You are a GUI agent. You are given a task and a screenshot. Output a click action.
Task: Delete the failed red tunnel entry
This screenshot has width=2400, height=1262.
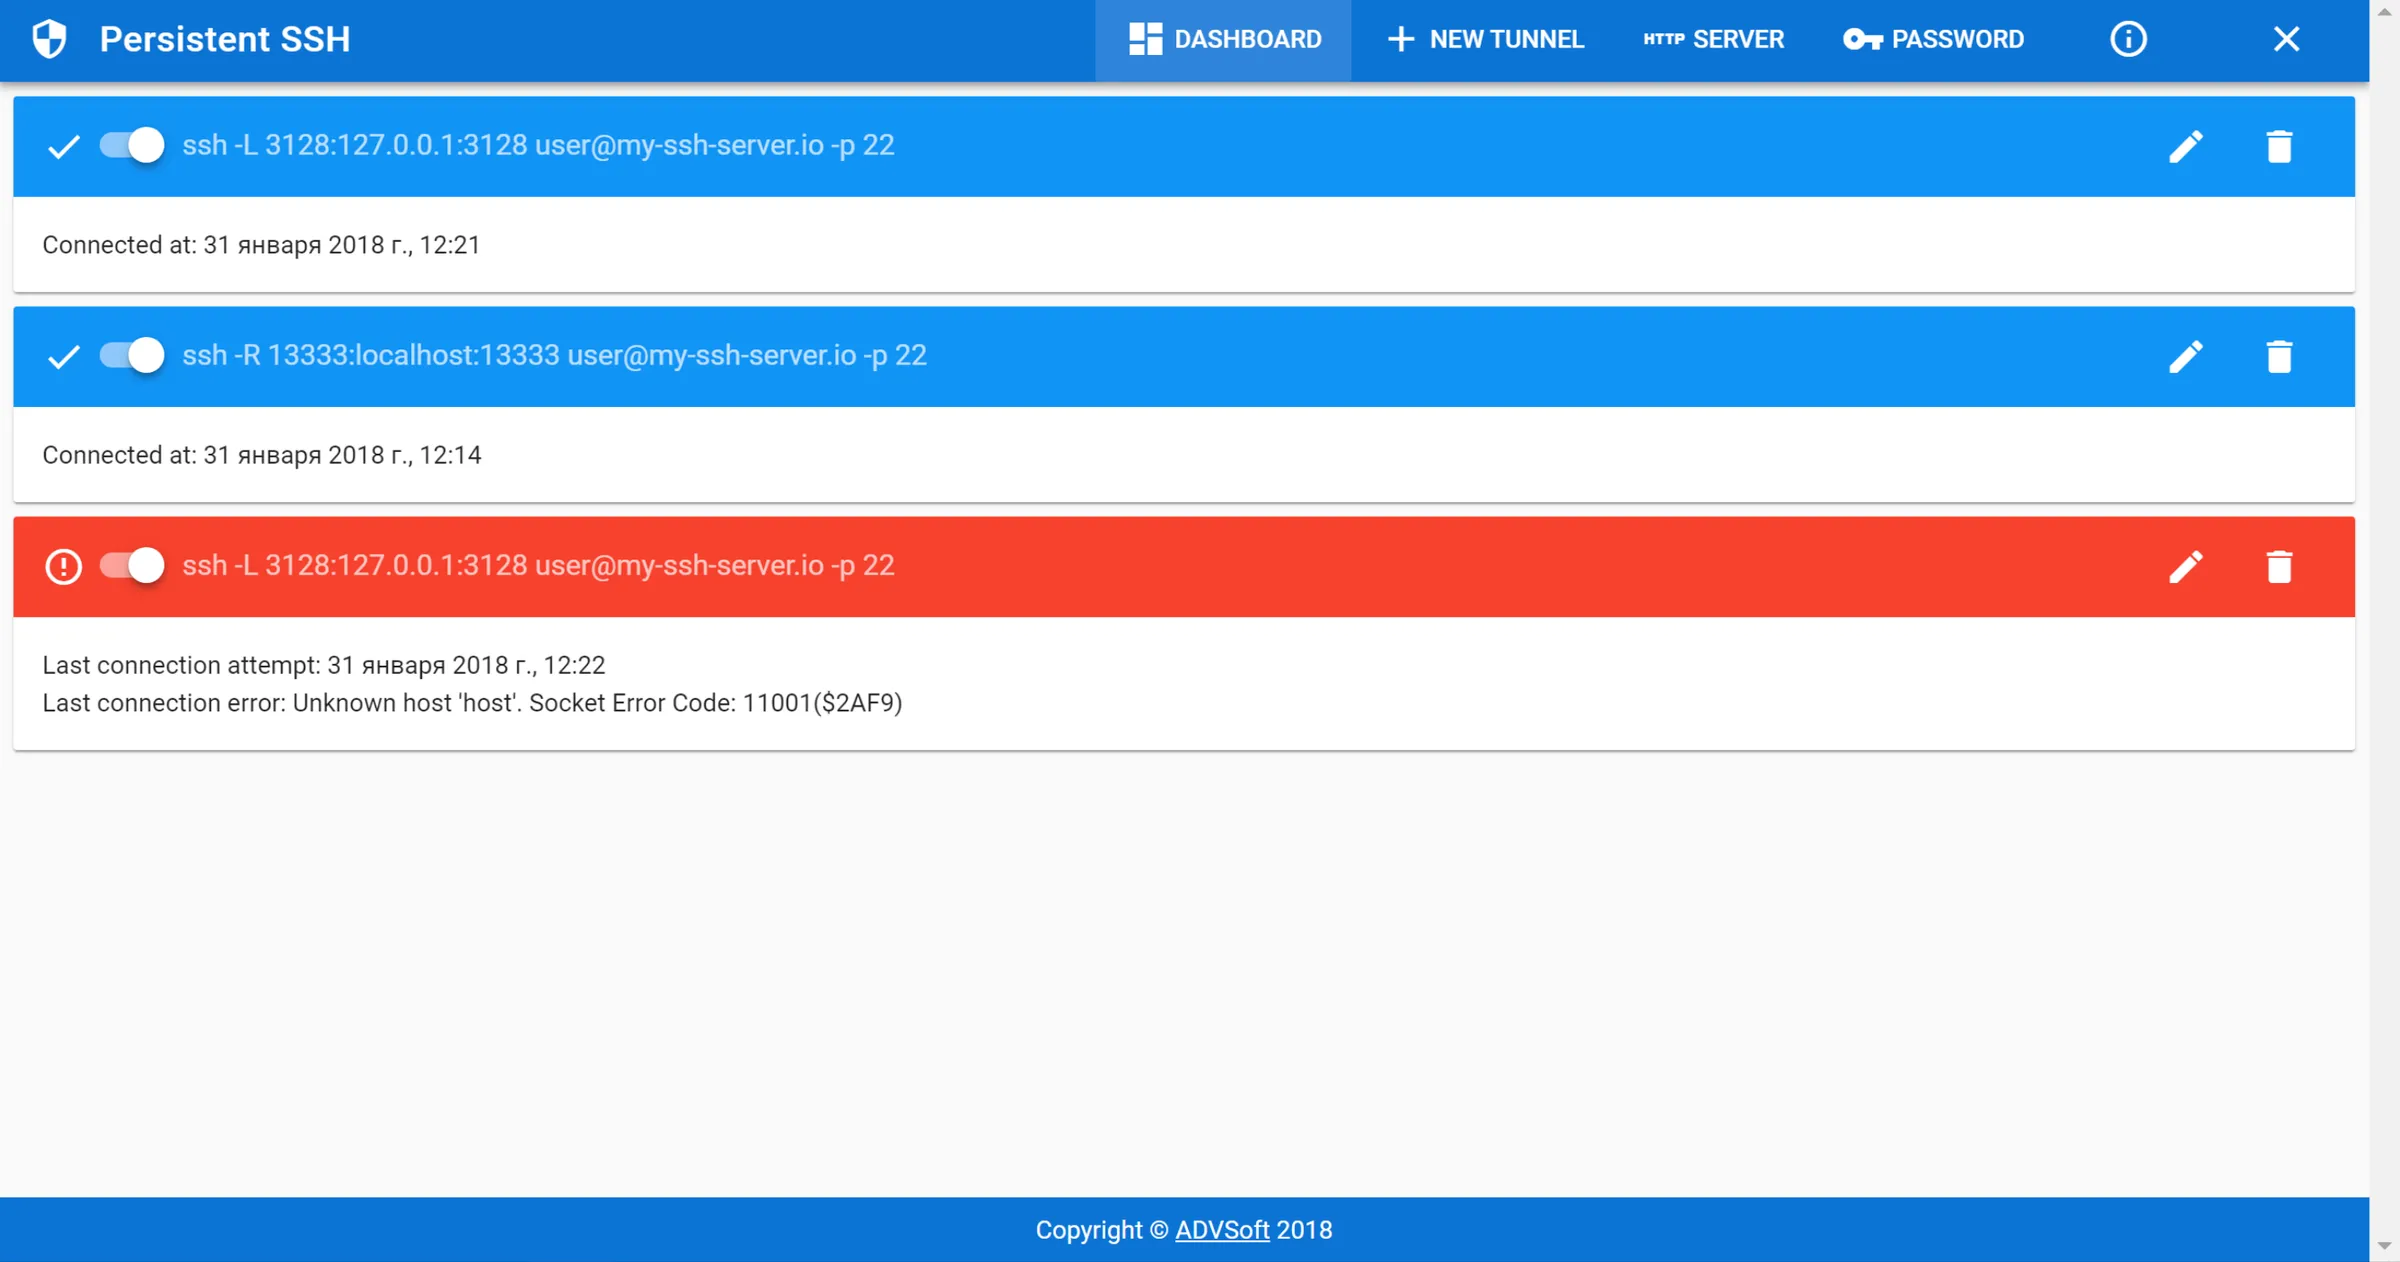point(2280,566)
